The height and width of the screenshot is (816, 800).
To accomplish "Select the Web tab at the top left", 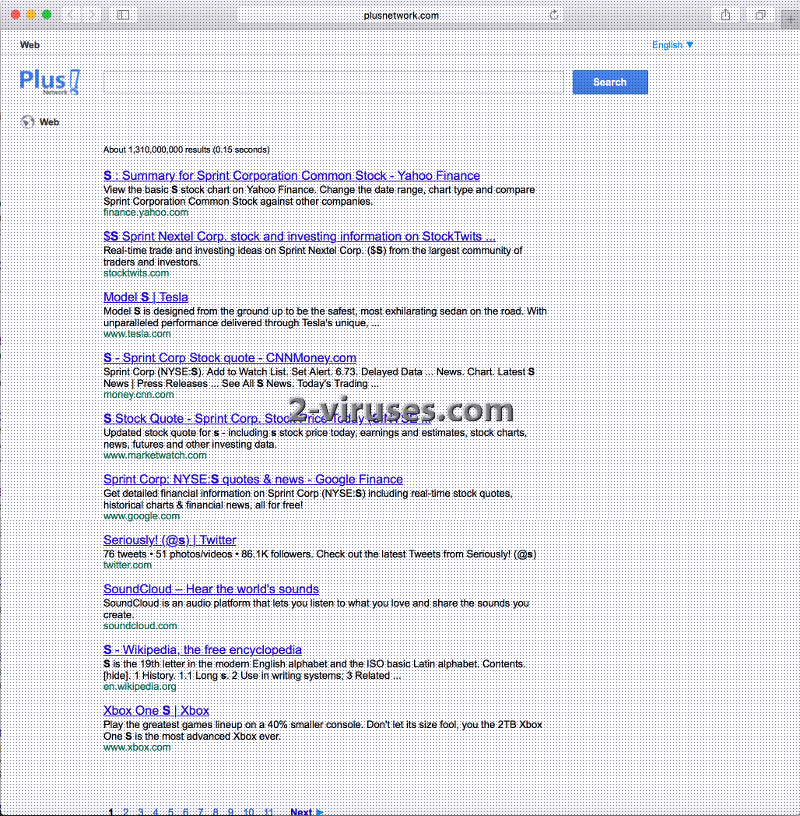I will pyautogui.click(x=29, y=44).
